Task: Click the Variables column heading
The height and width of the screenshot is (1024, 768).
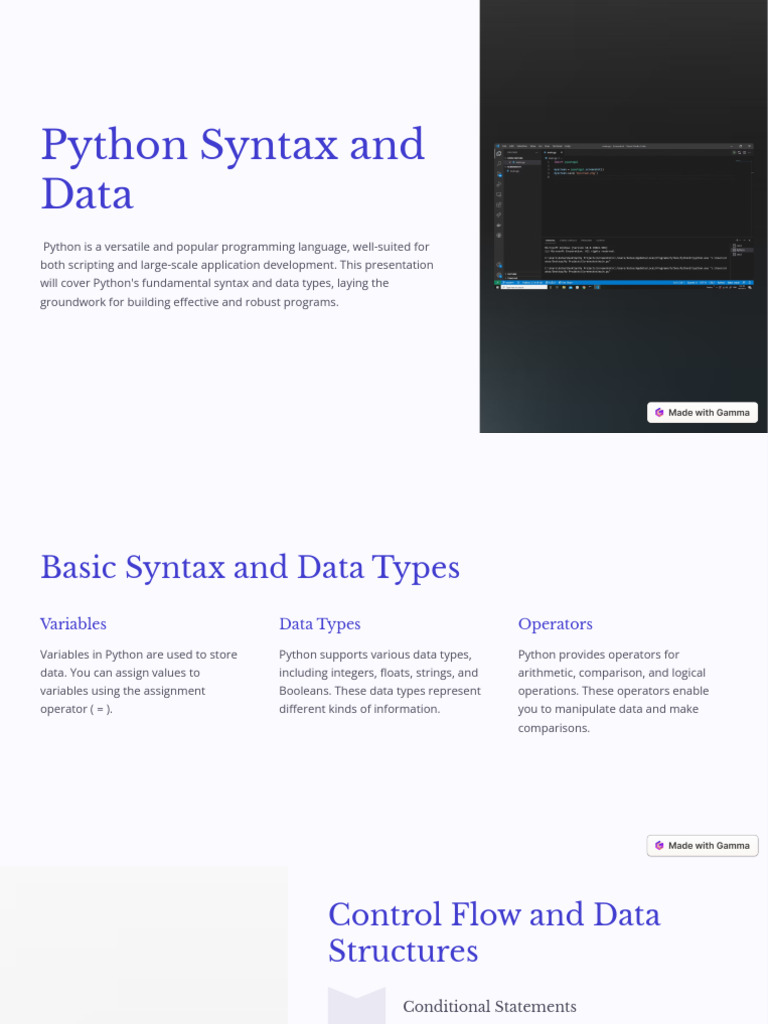Action: (73, 623)
